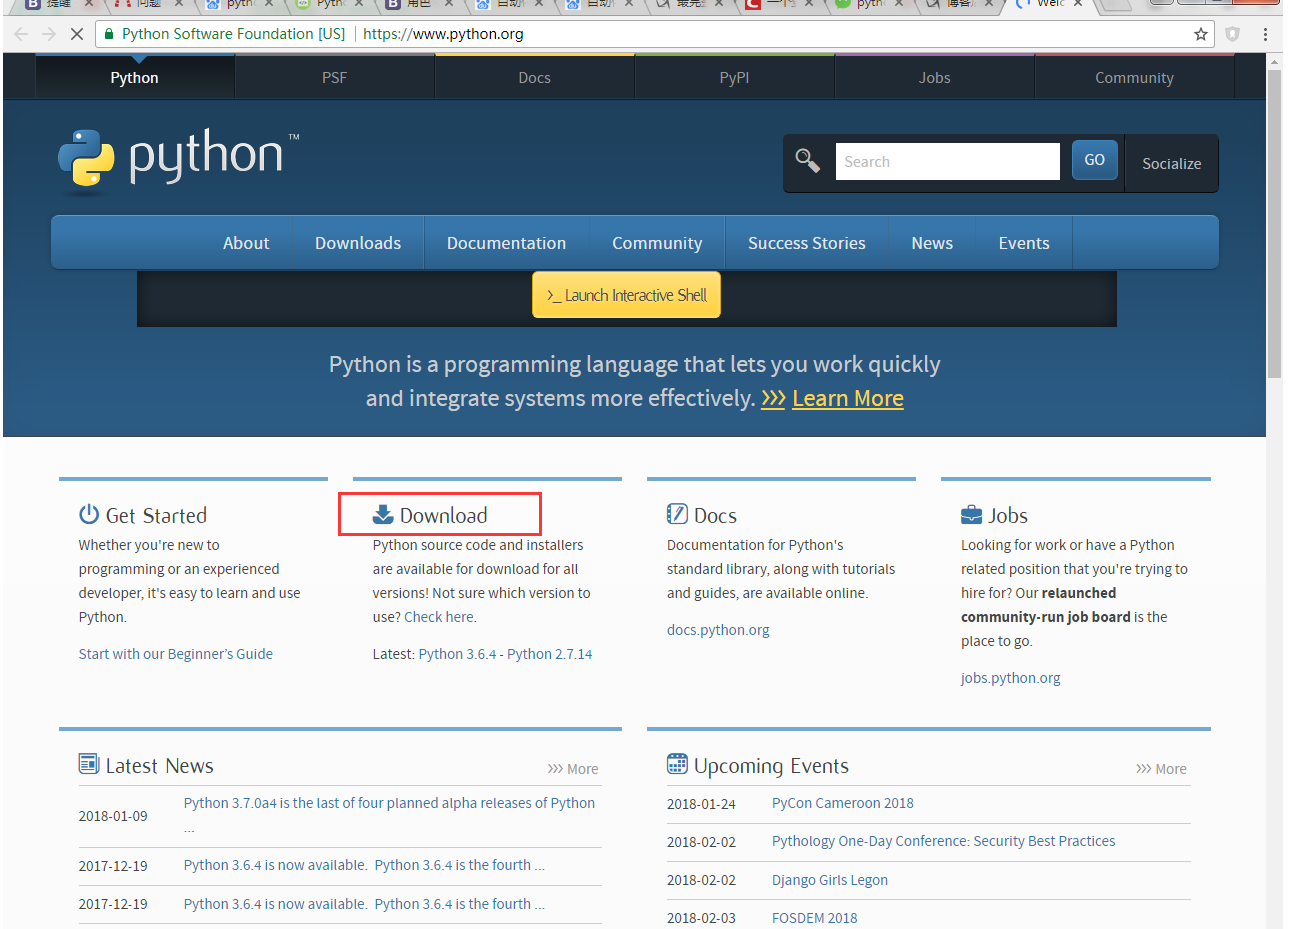1290x929 pixels.
Task: Open the Success Stories menu
Action: [x=807, y=243]
